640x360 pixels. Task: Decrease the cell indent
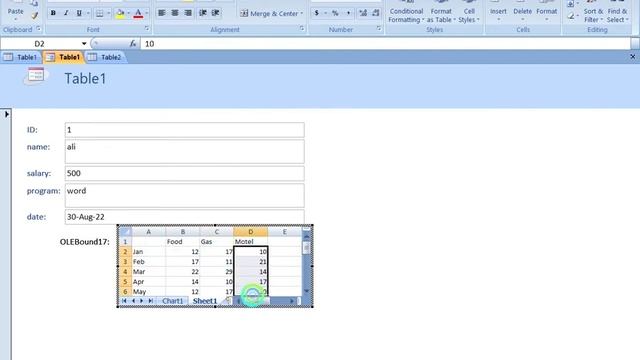tap(203, 13)
